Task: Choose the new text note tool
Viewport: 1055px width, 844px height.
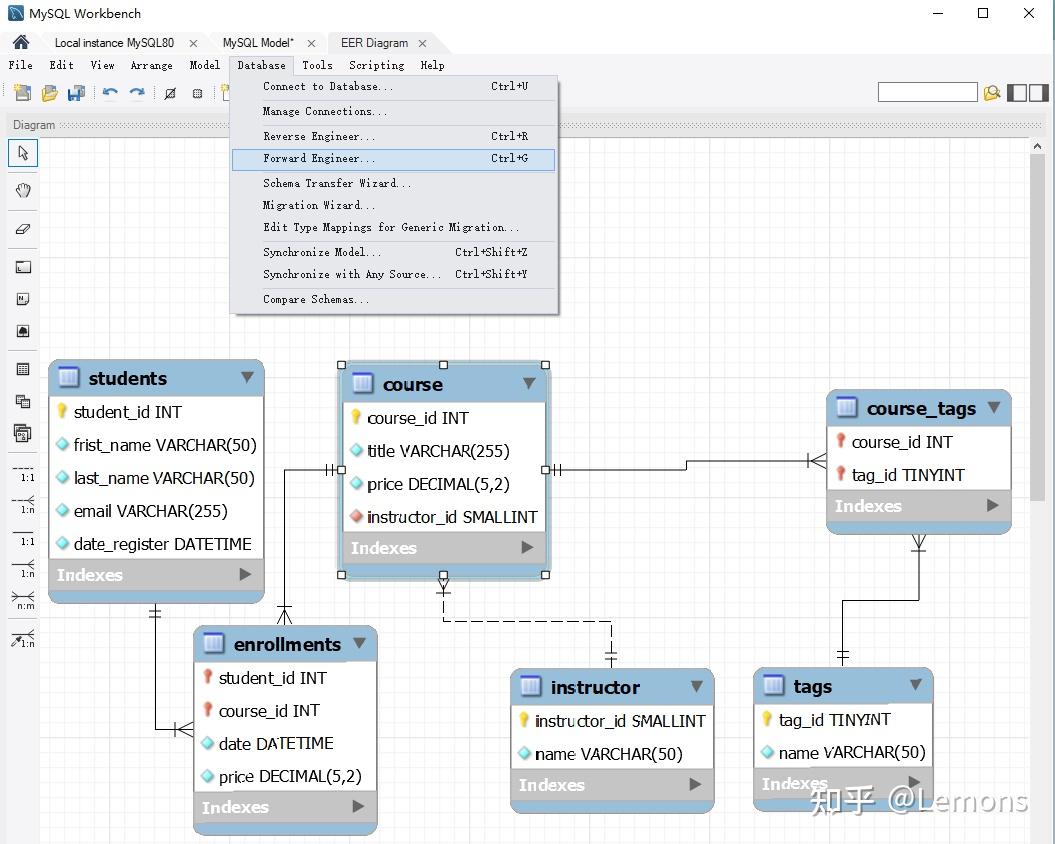Action: [22, 298]
